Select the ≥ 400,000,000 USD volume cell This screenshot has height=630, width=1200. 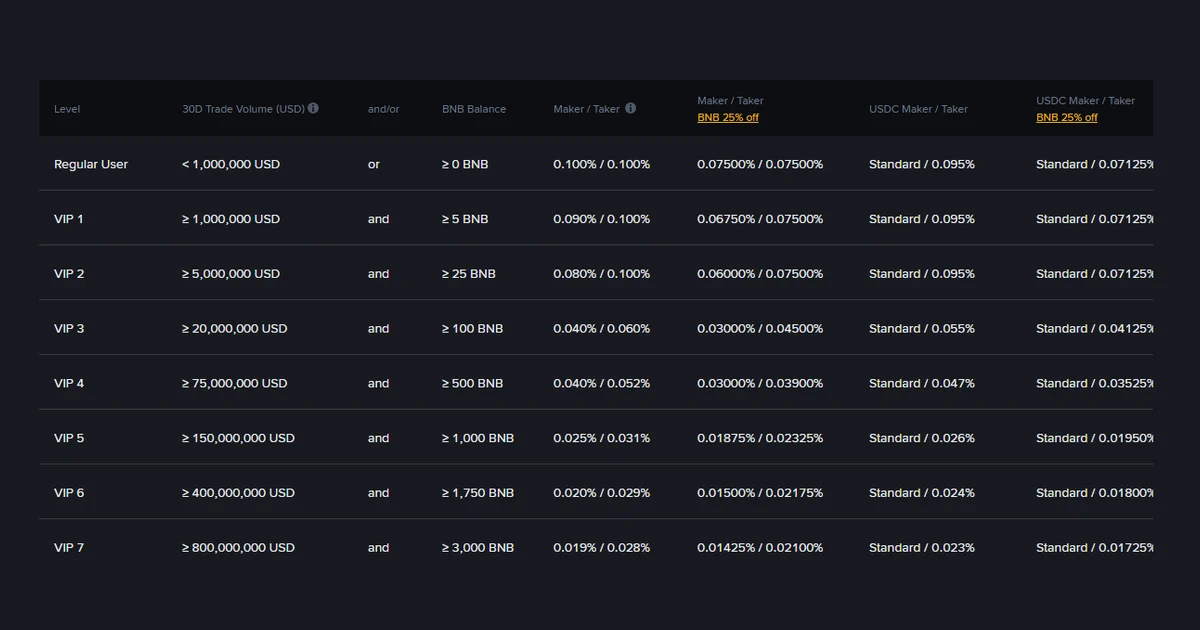pos(238,493)
